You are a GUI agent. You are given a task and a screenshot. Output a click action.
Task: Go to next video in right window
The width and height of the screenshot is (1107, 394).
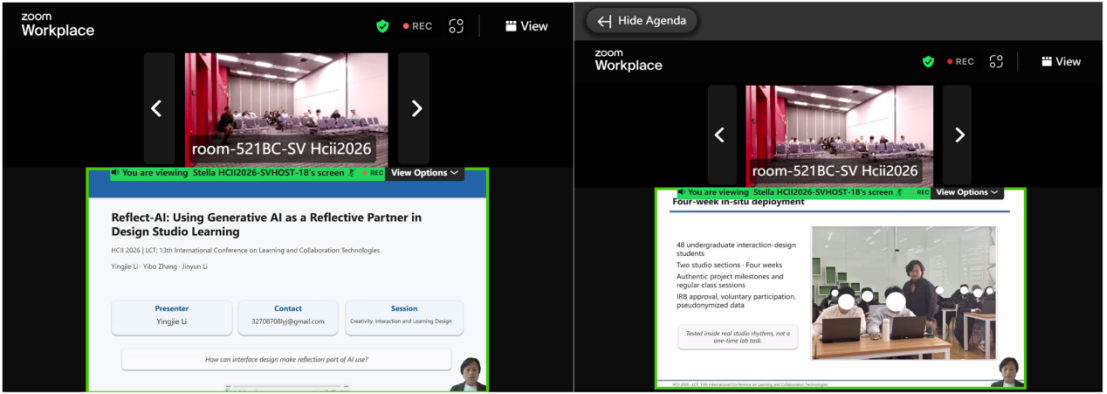[959, 135]
